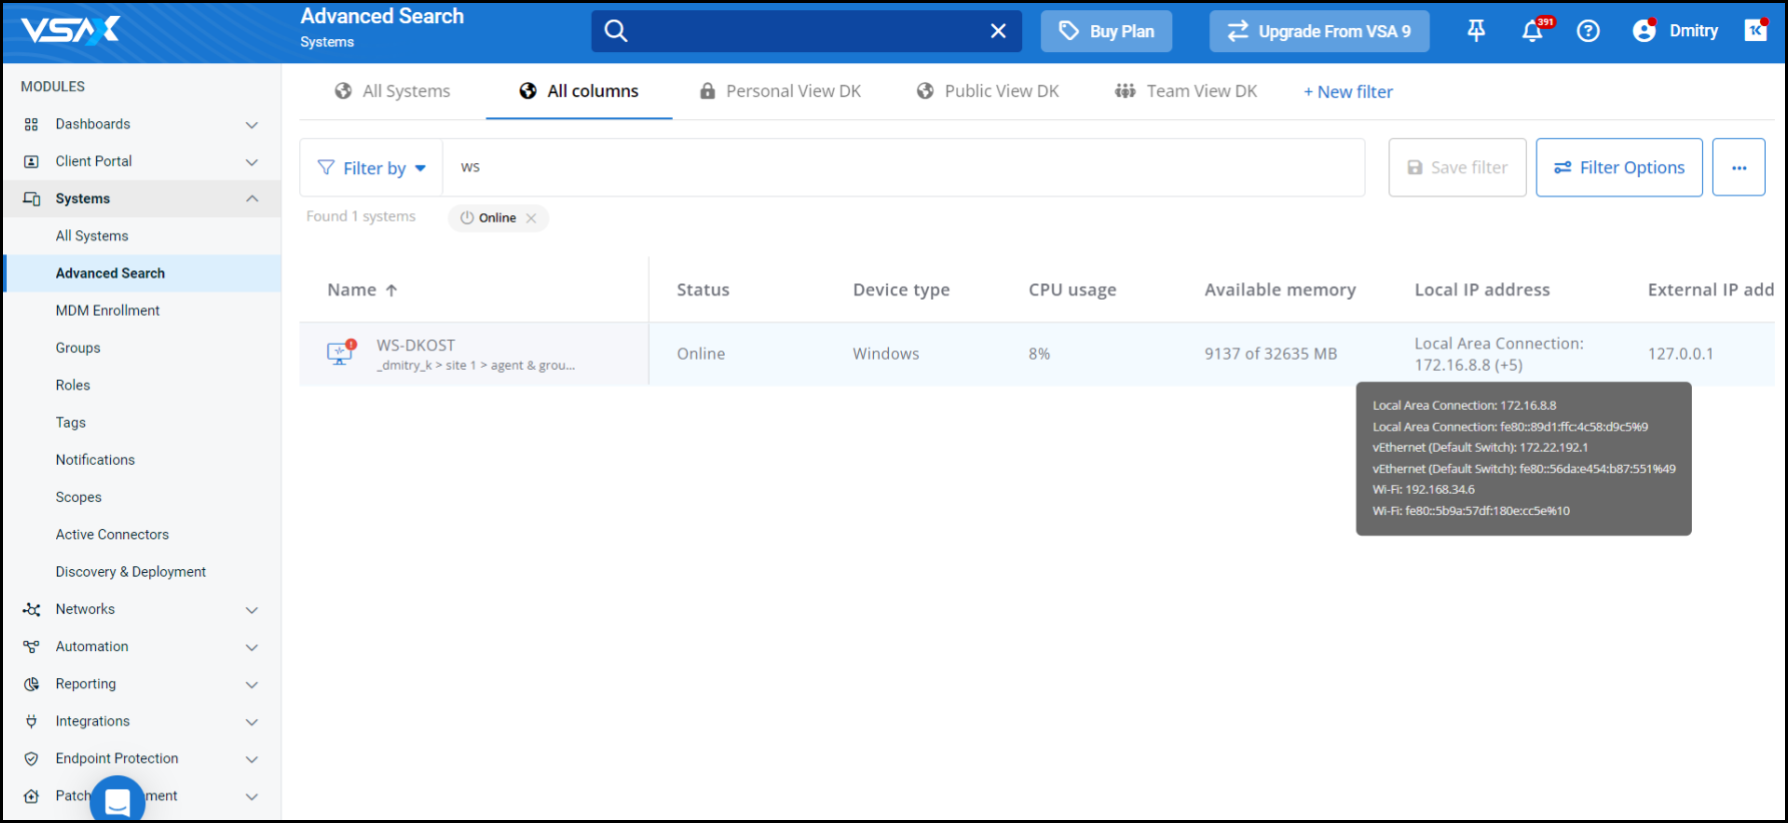Click the Local IP address column header
This screenshot has width=1788, height=823.
point(1482,290)
